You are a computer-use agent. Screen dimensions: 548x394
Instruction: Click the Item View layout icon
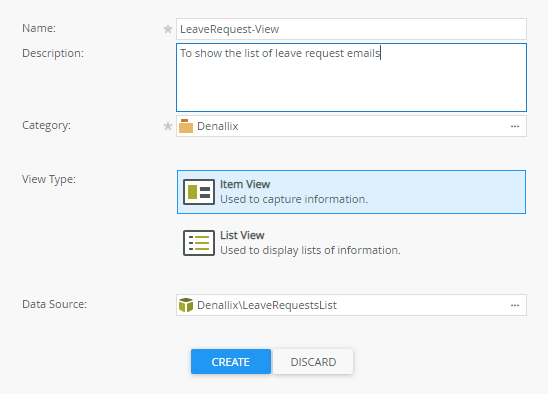click(199, 192)
